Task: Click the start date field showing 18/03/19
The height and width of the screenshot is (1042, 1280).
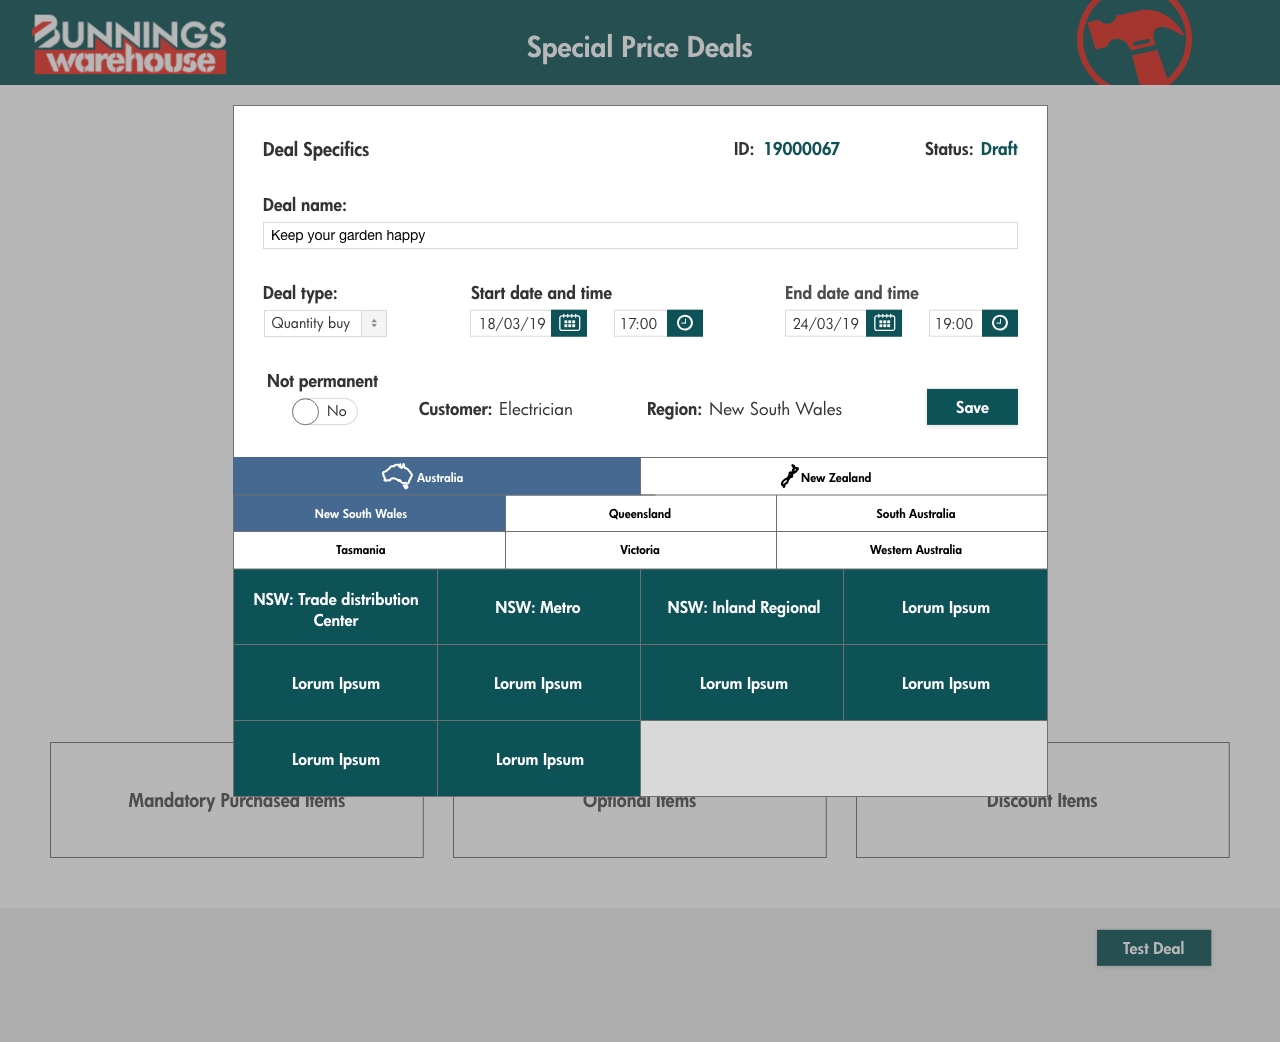Action: point(511,323)
